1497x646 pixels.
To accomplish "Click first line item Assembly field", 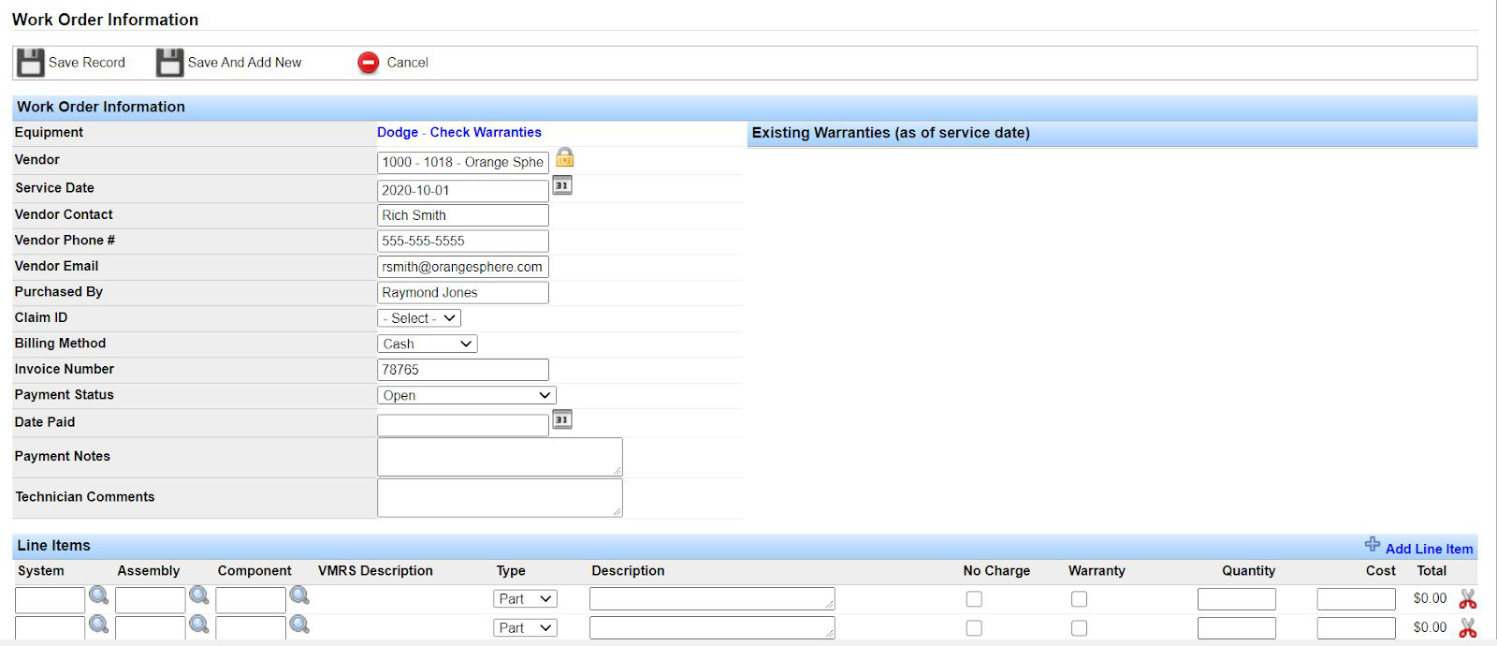I will click(x=151, y=600).
